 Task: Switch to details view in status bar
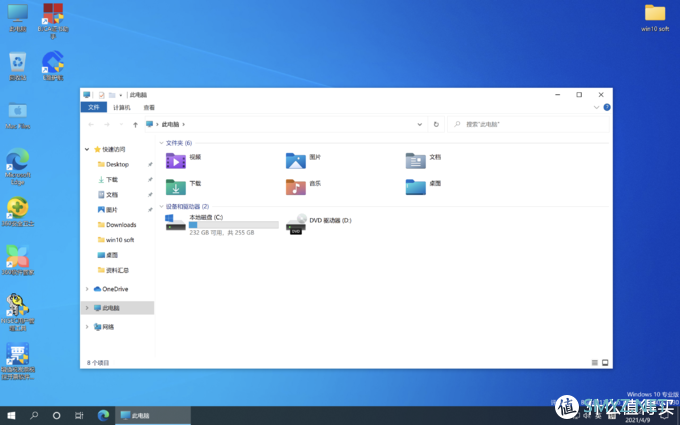595,363
